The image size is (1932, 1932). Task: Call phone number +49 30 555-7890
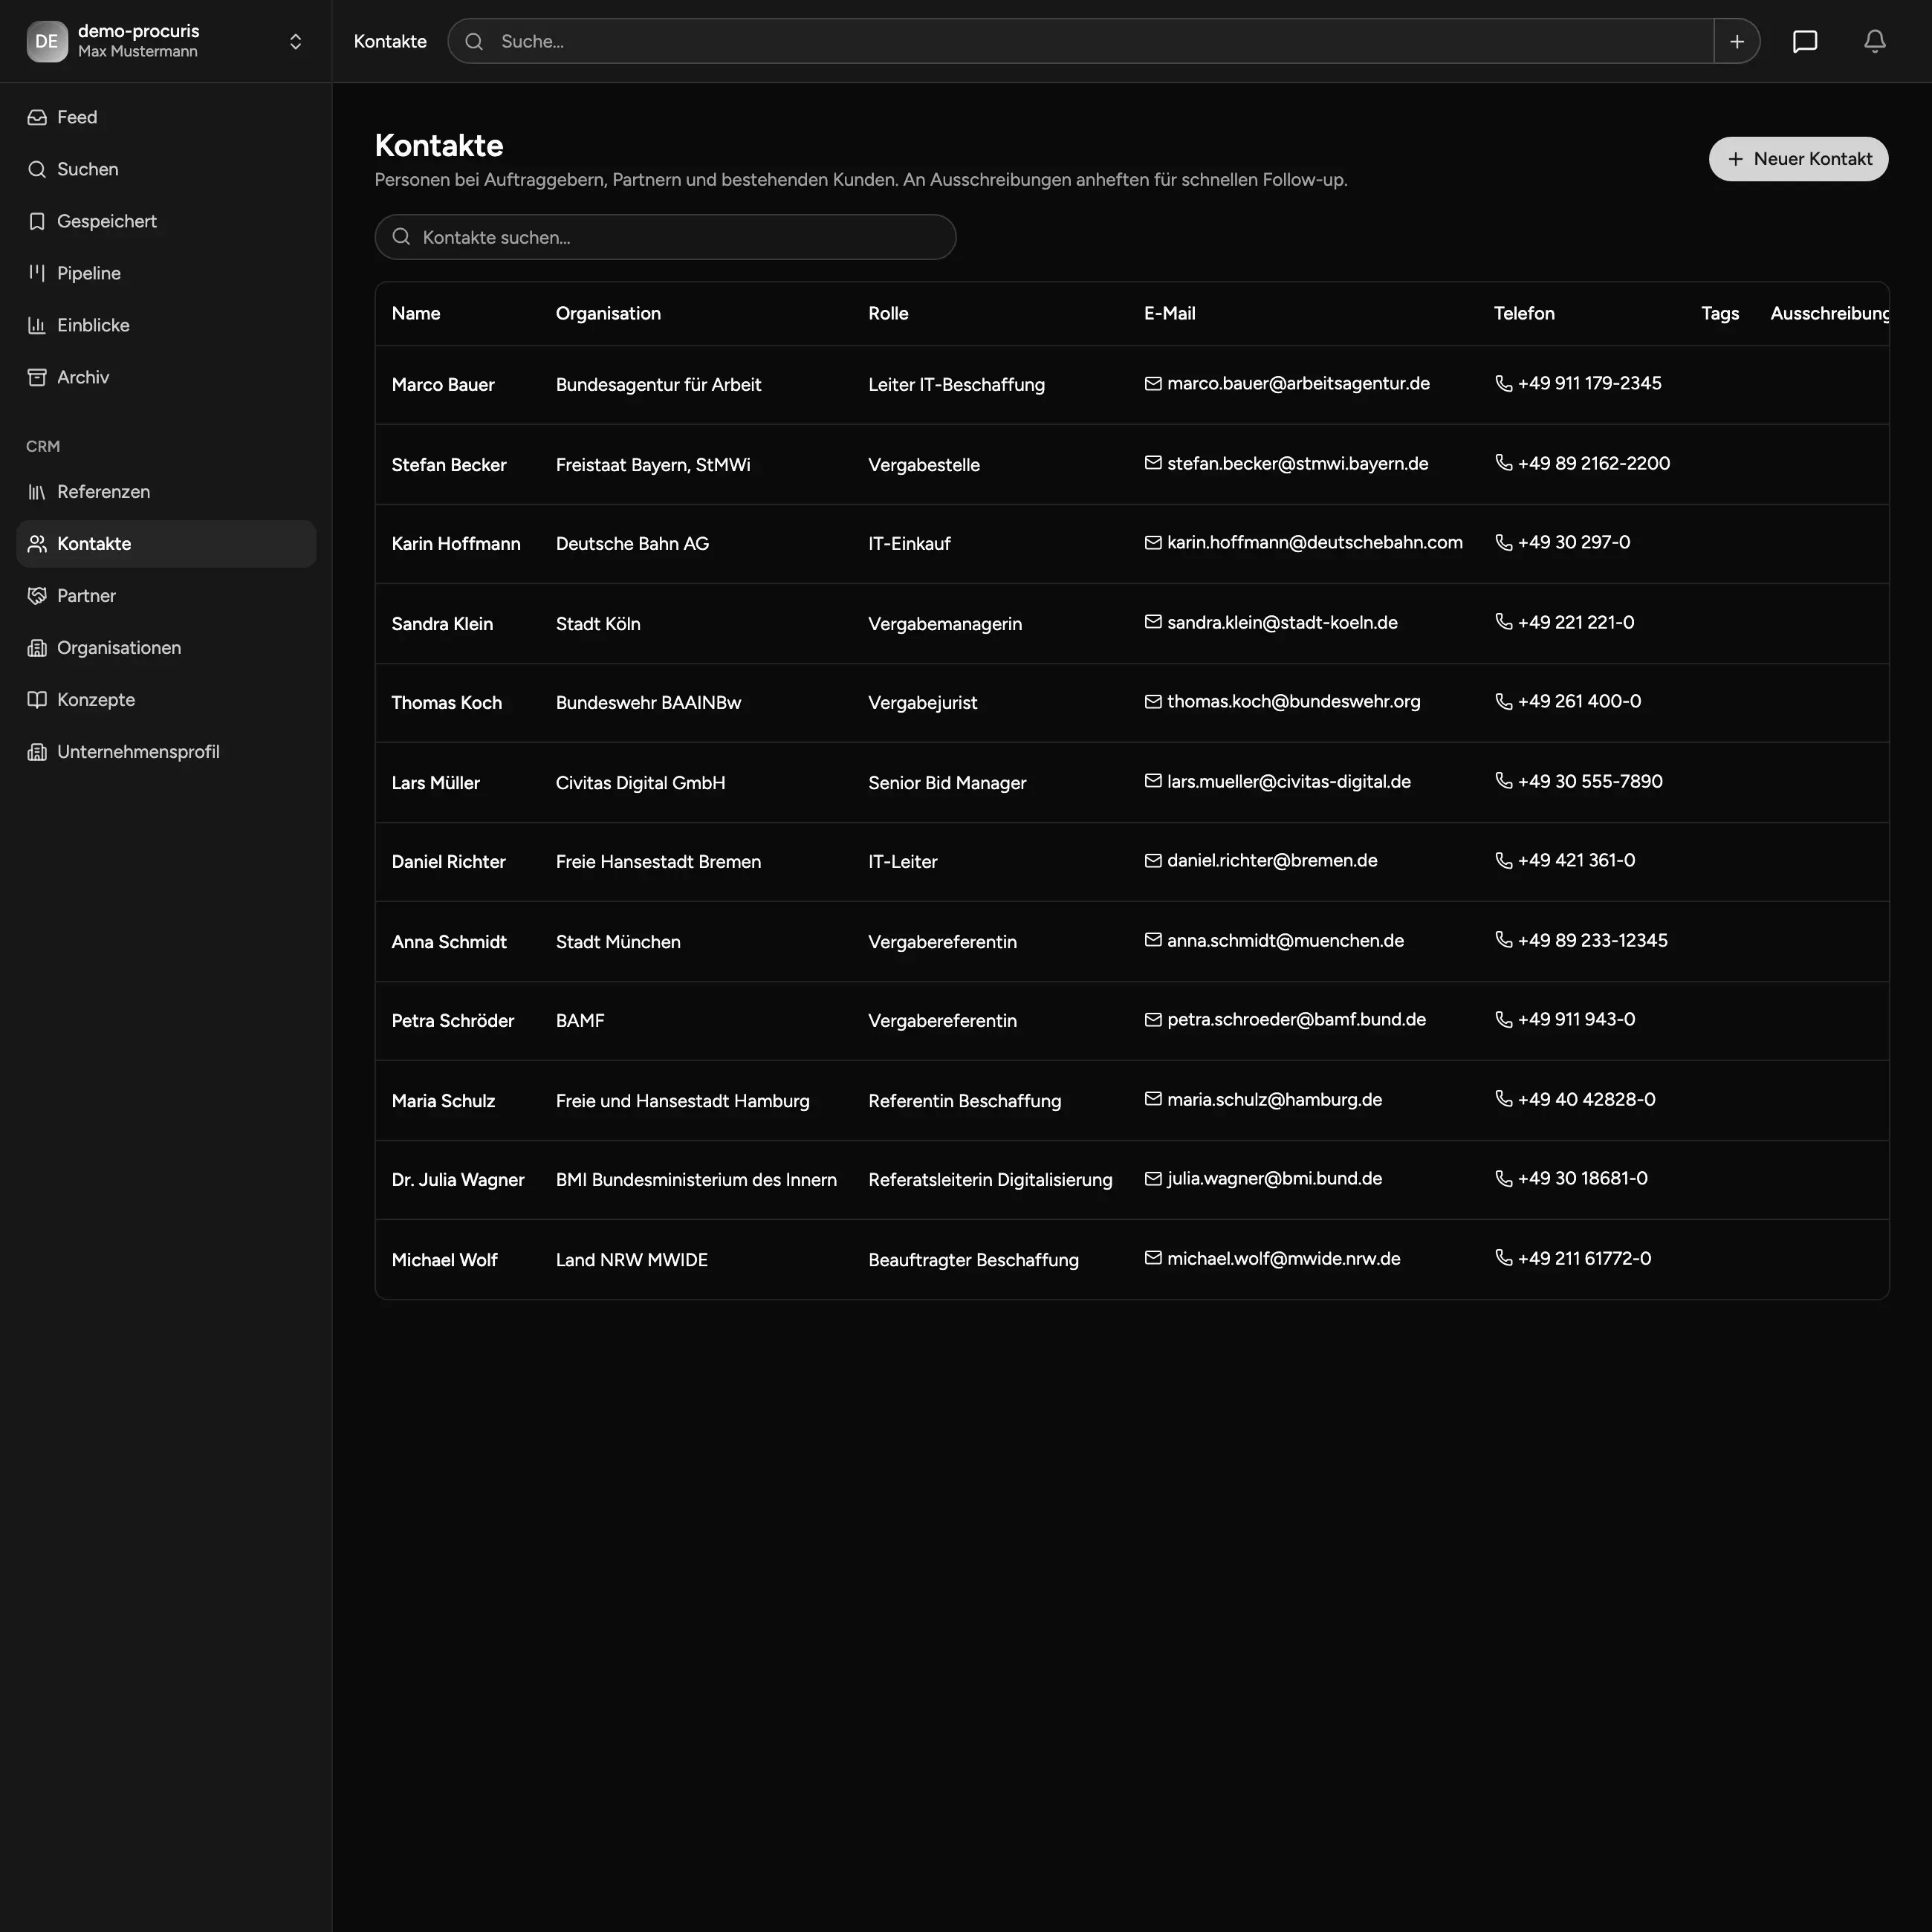[1590, 781]
